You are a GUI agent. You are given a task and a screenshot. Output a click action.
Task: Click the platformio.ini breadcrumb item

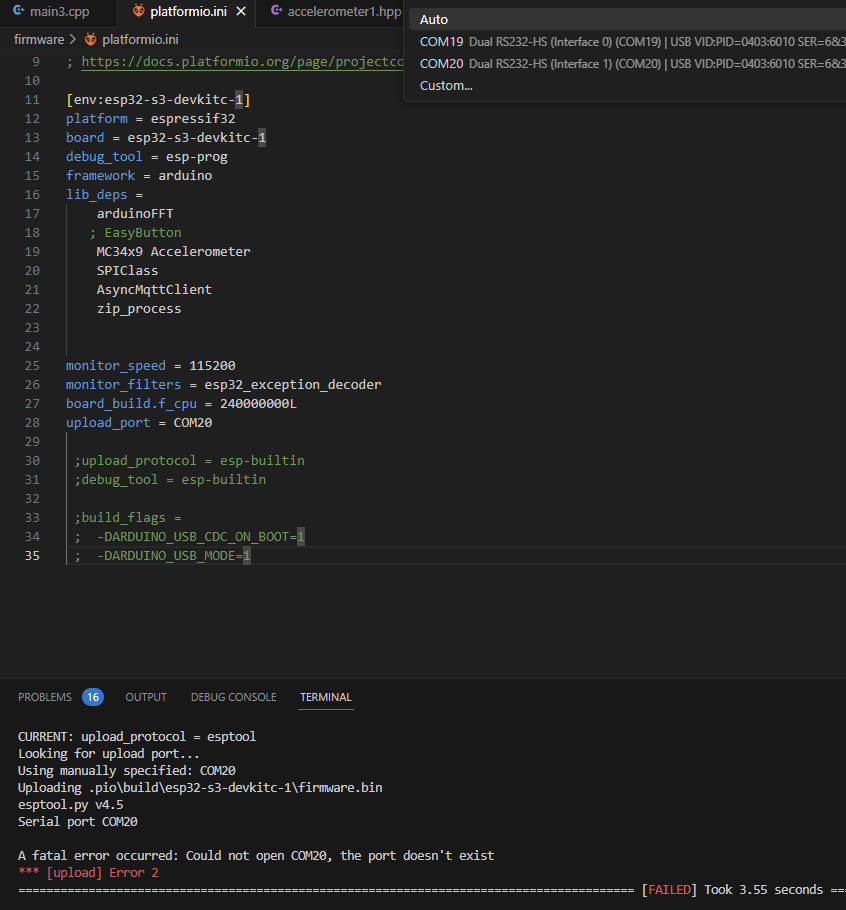(x=140, y=39)
